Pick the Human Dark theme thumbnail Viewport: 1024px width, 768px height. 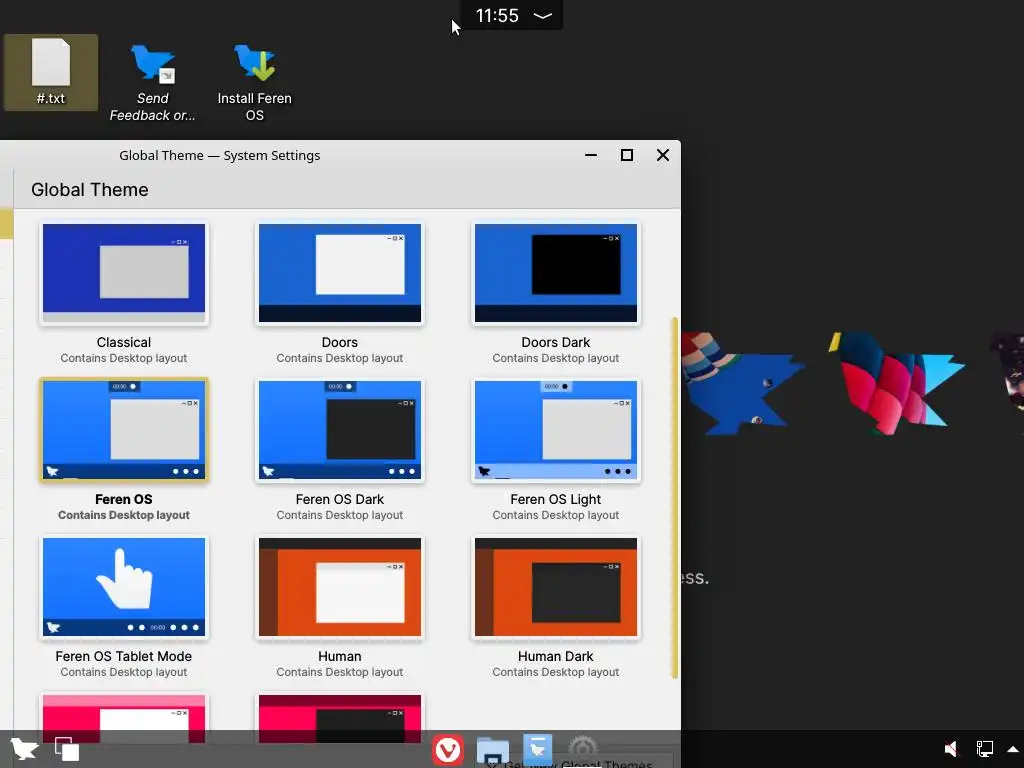[556, 586]
